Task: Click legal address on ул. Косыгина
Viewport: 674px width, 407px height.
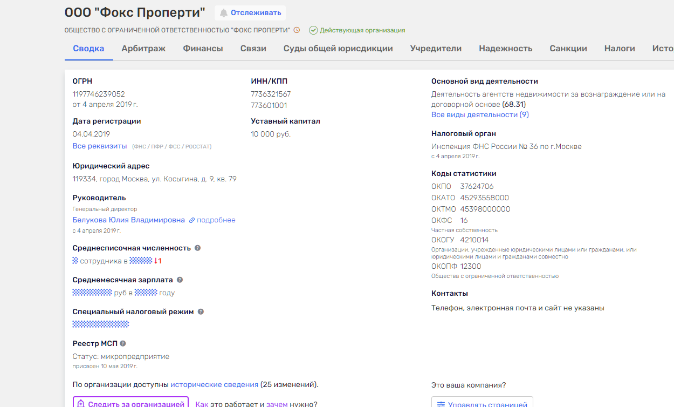Action: coord(154,179)
